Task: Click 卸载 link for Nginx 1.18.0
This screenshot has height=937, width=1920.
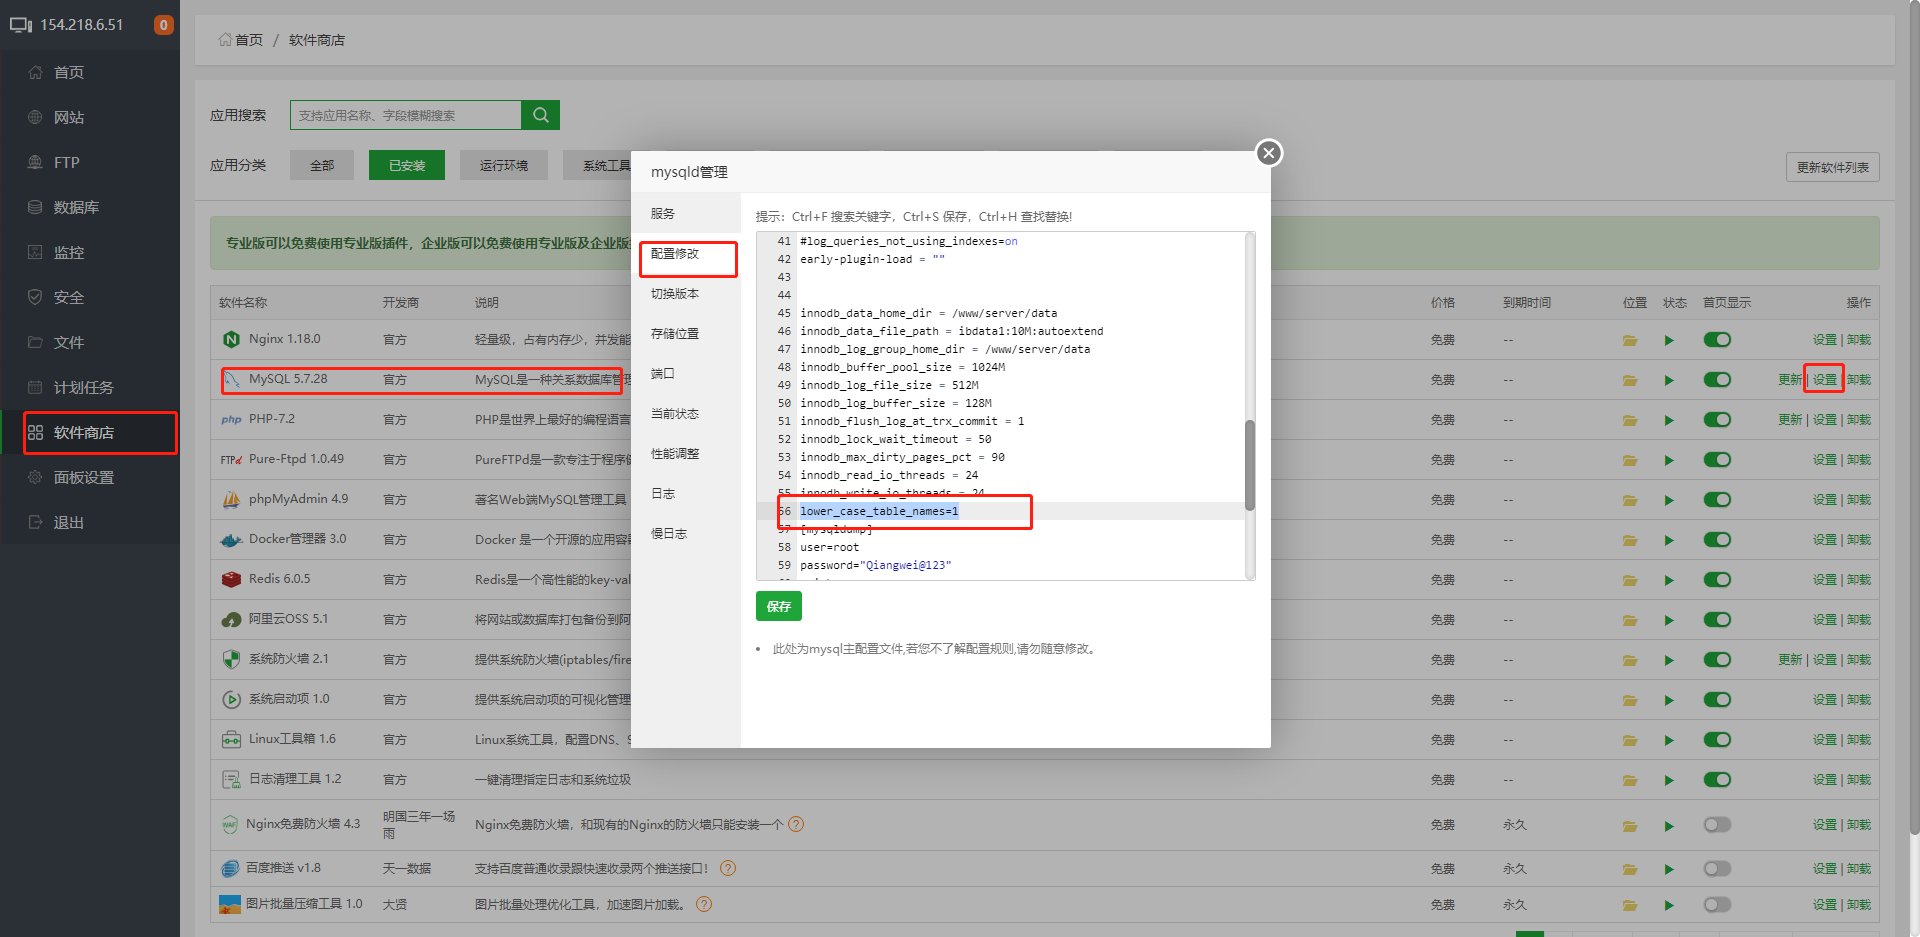Action: coord(1859,340)
